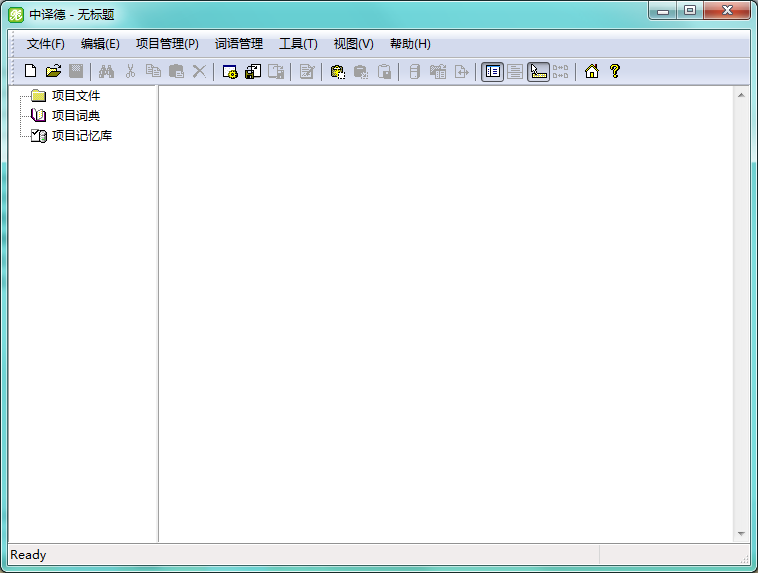The image size is (758, 573).
Task: Open the 编辑(E) menu
Action: tap(100, 44)
